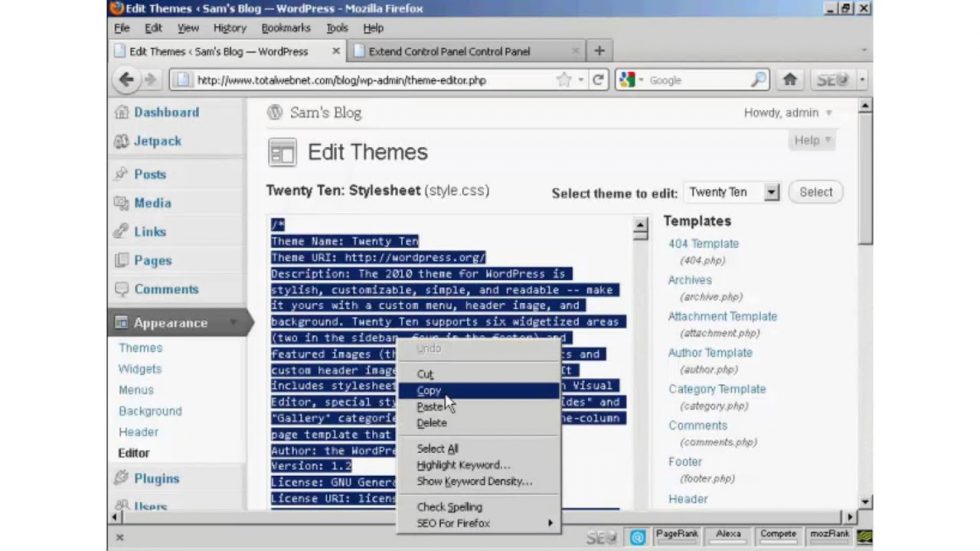980x551 pixels.
Task: Click the Dashboard house icon
Action: (122, 112)
